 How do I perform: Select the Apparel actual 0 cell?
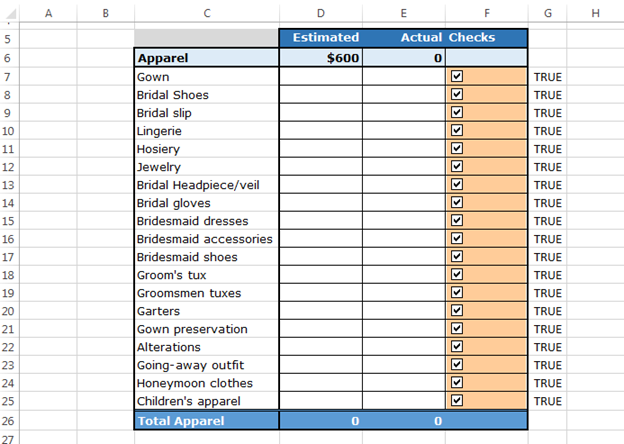click(404, 58)
